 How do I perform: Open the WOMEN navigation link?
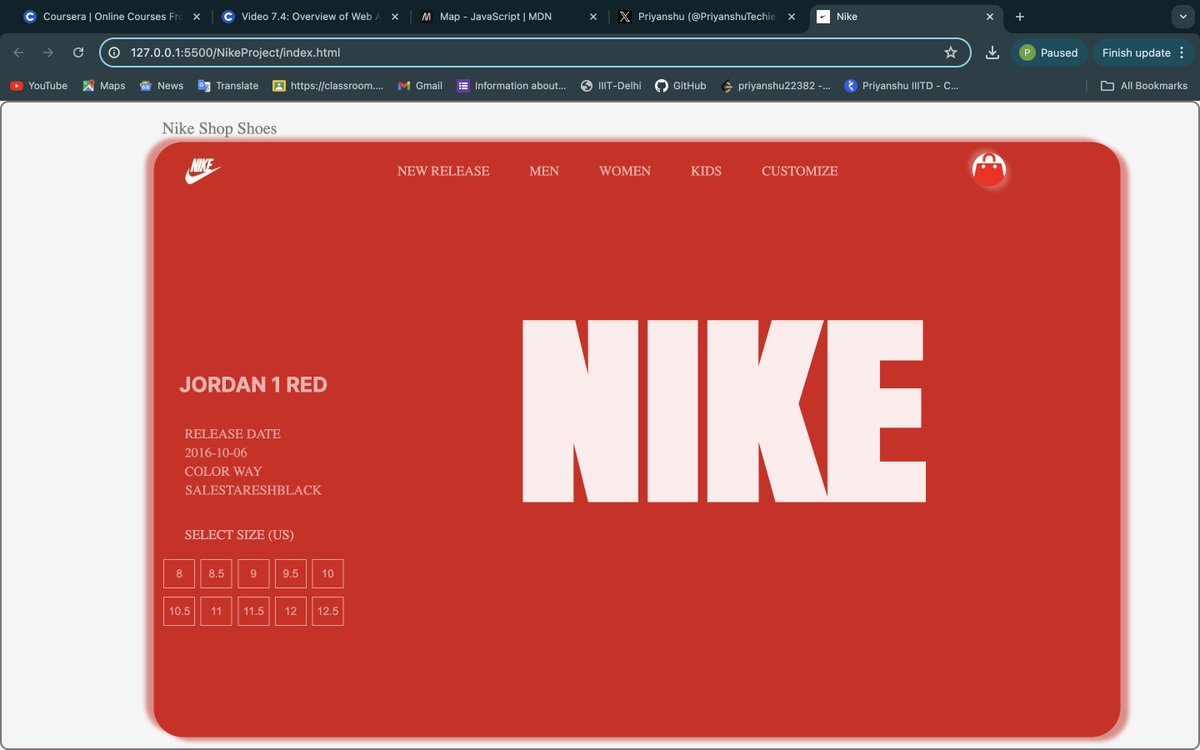point(625,171)
